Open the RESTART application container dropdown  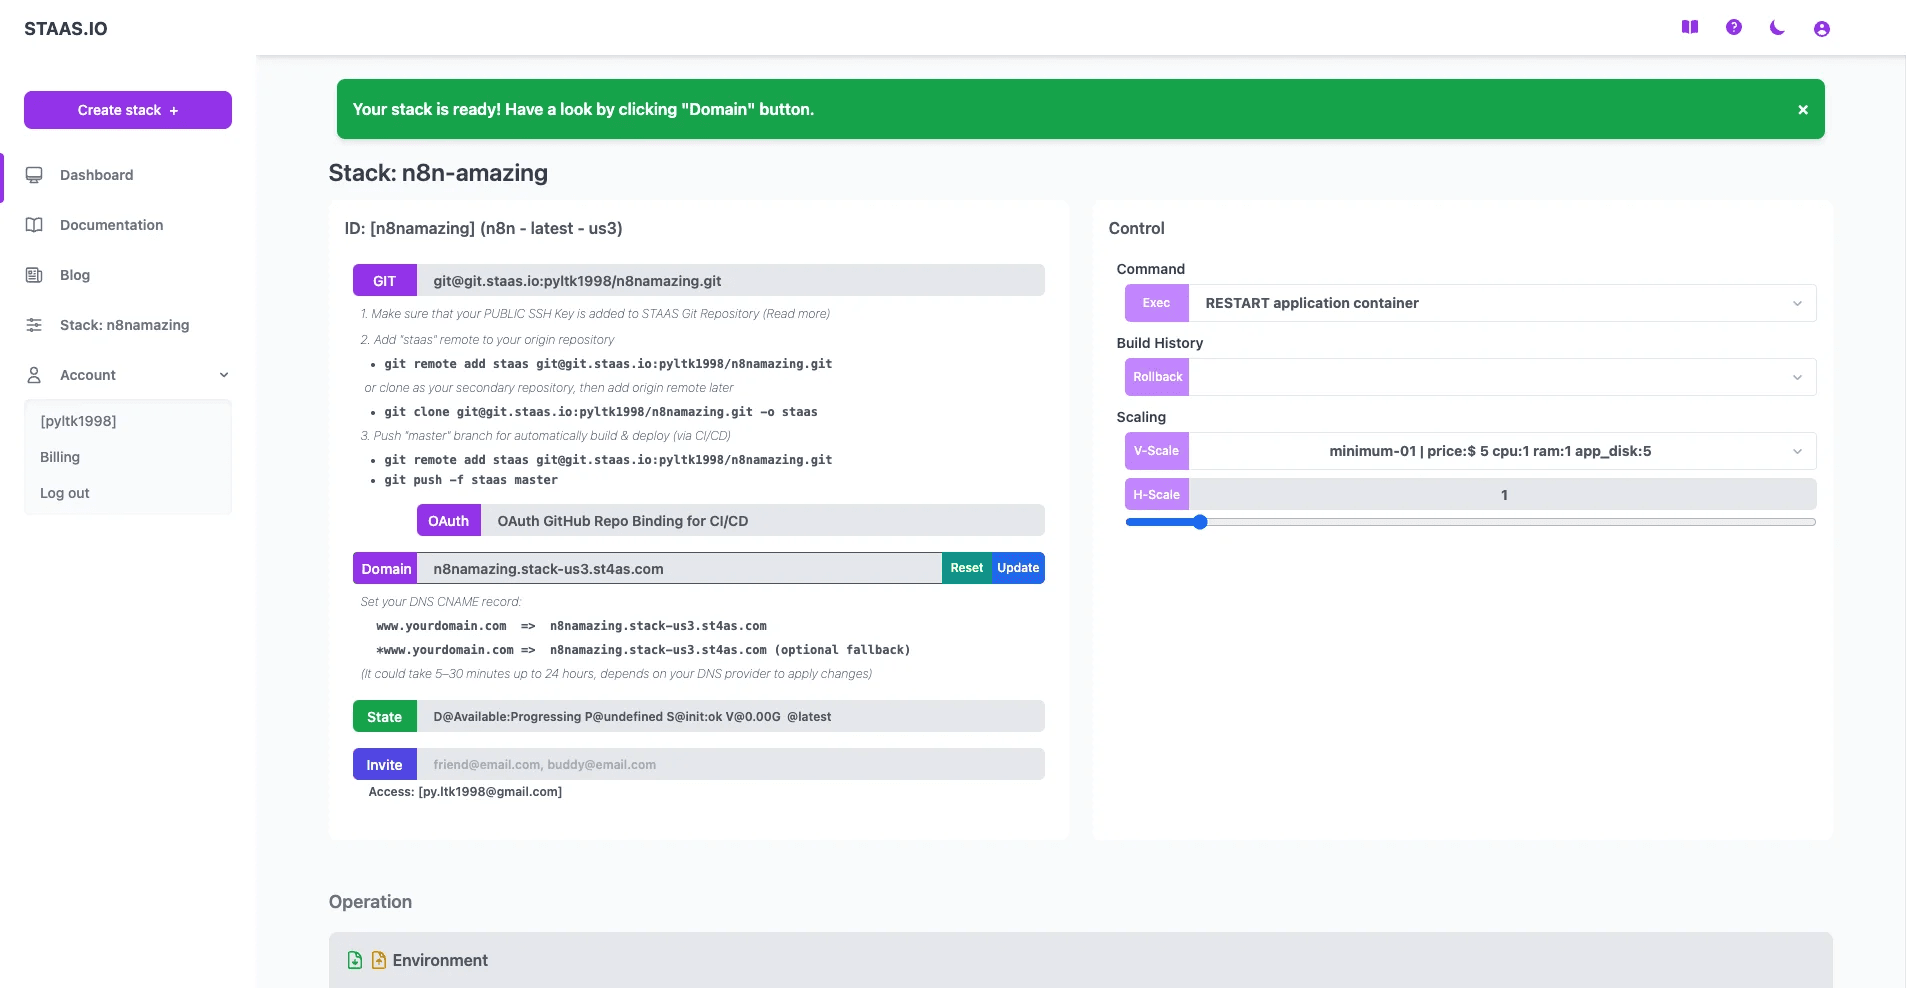click(1503, 303)
